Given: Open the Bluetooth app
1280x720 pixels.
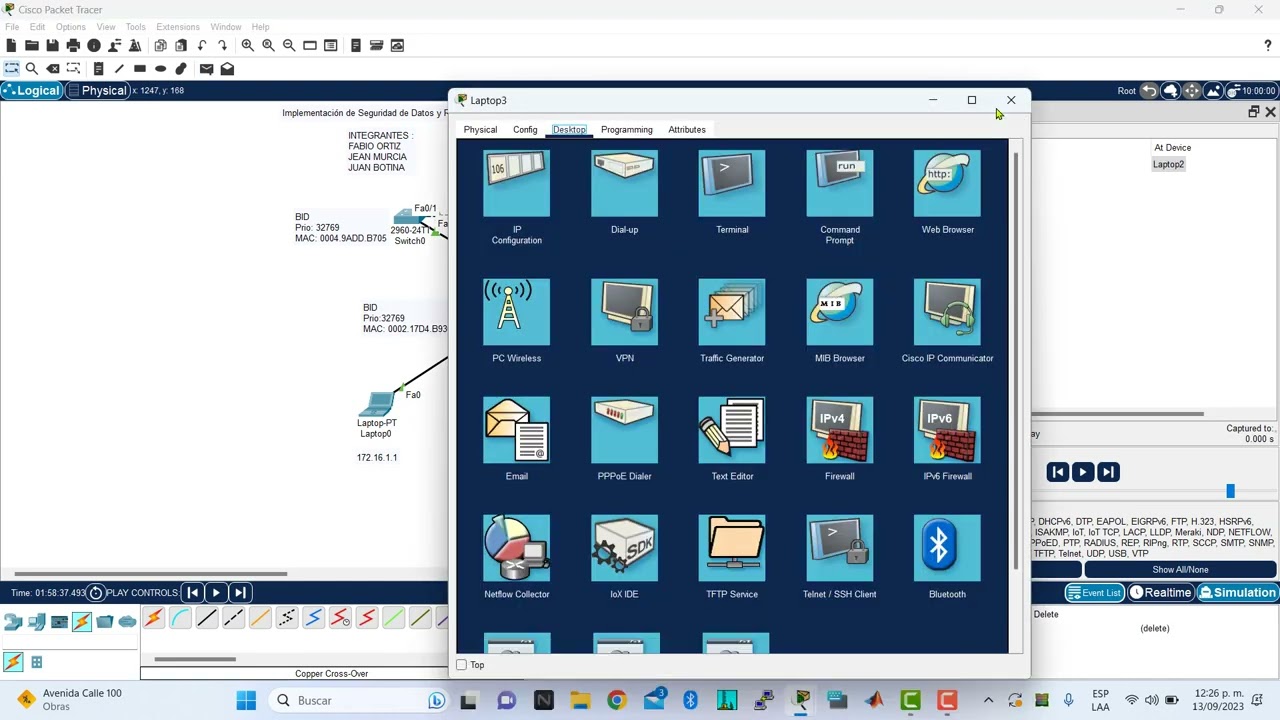Looking at the screenshot, I should pos(947,548).
